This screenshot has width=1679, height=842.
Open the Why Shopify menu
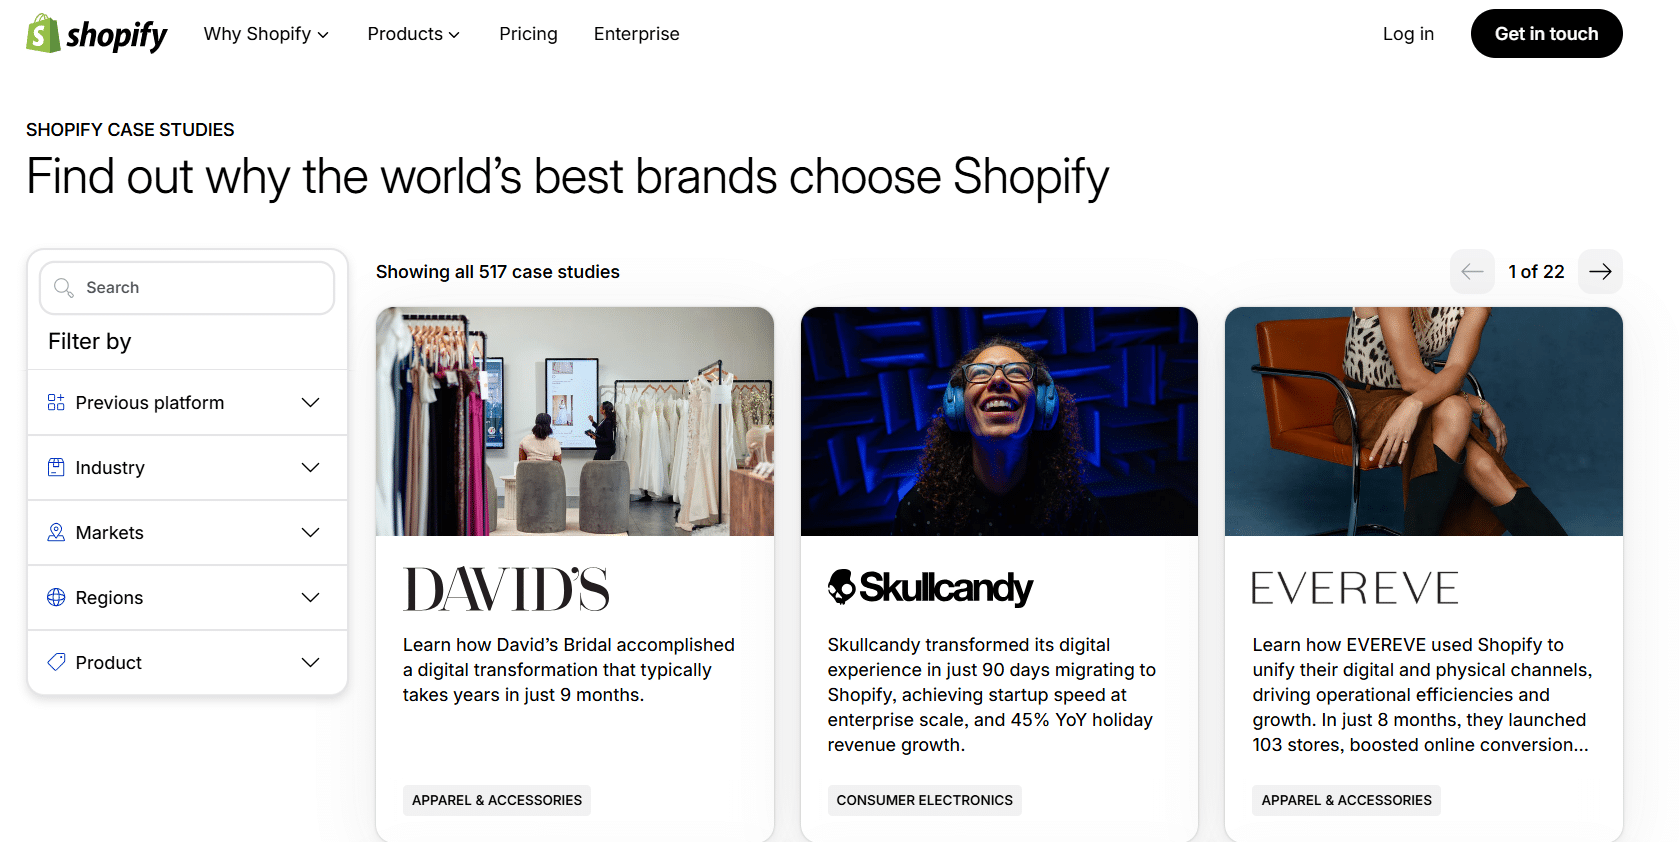tap(266, 34)
